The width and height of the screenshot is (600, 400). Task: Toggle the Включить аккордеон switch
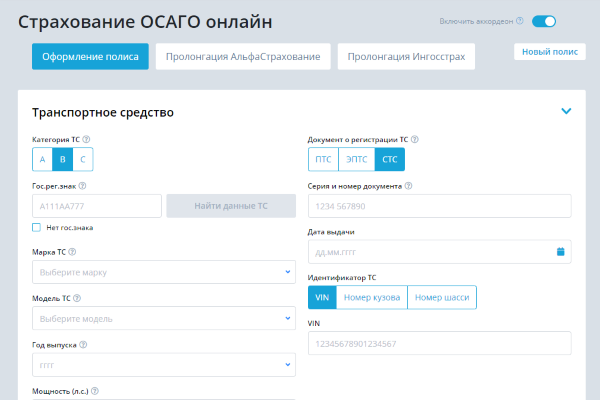click(544, 21)
